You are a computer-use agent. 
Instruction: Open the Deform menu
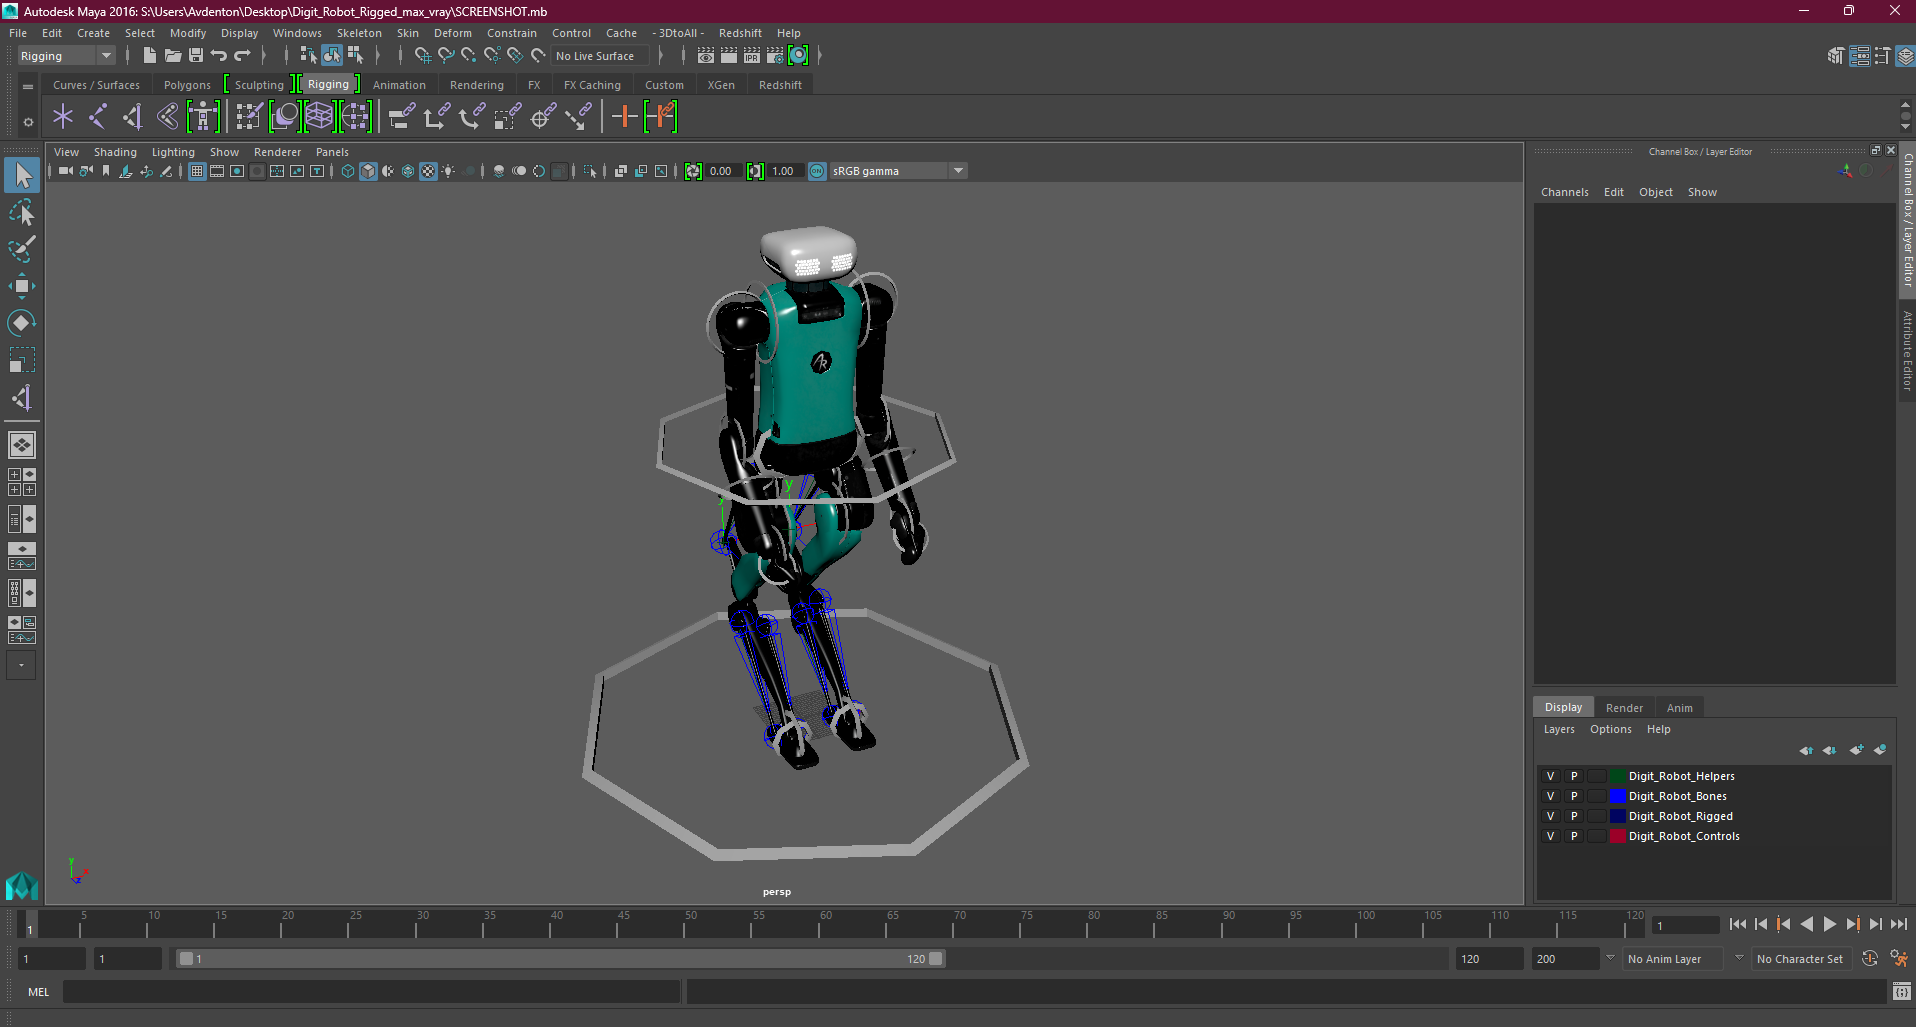coord(453,33)
